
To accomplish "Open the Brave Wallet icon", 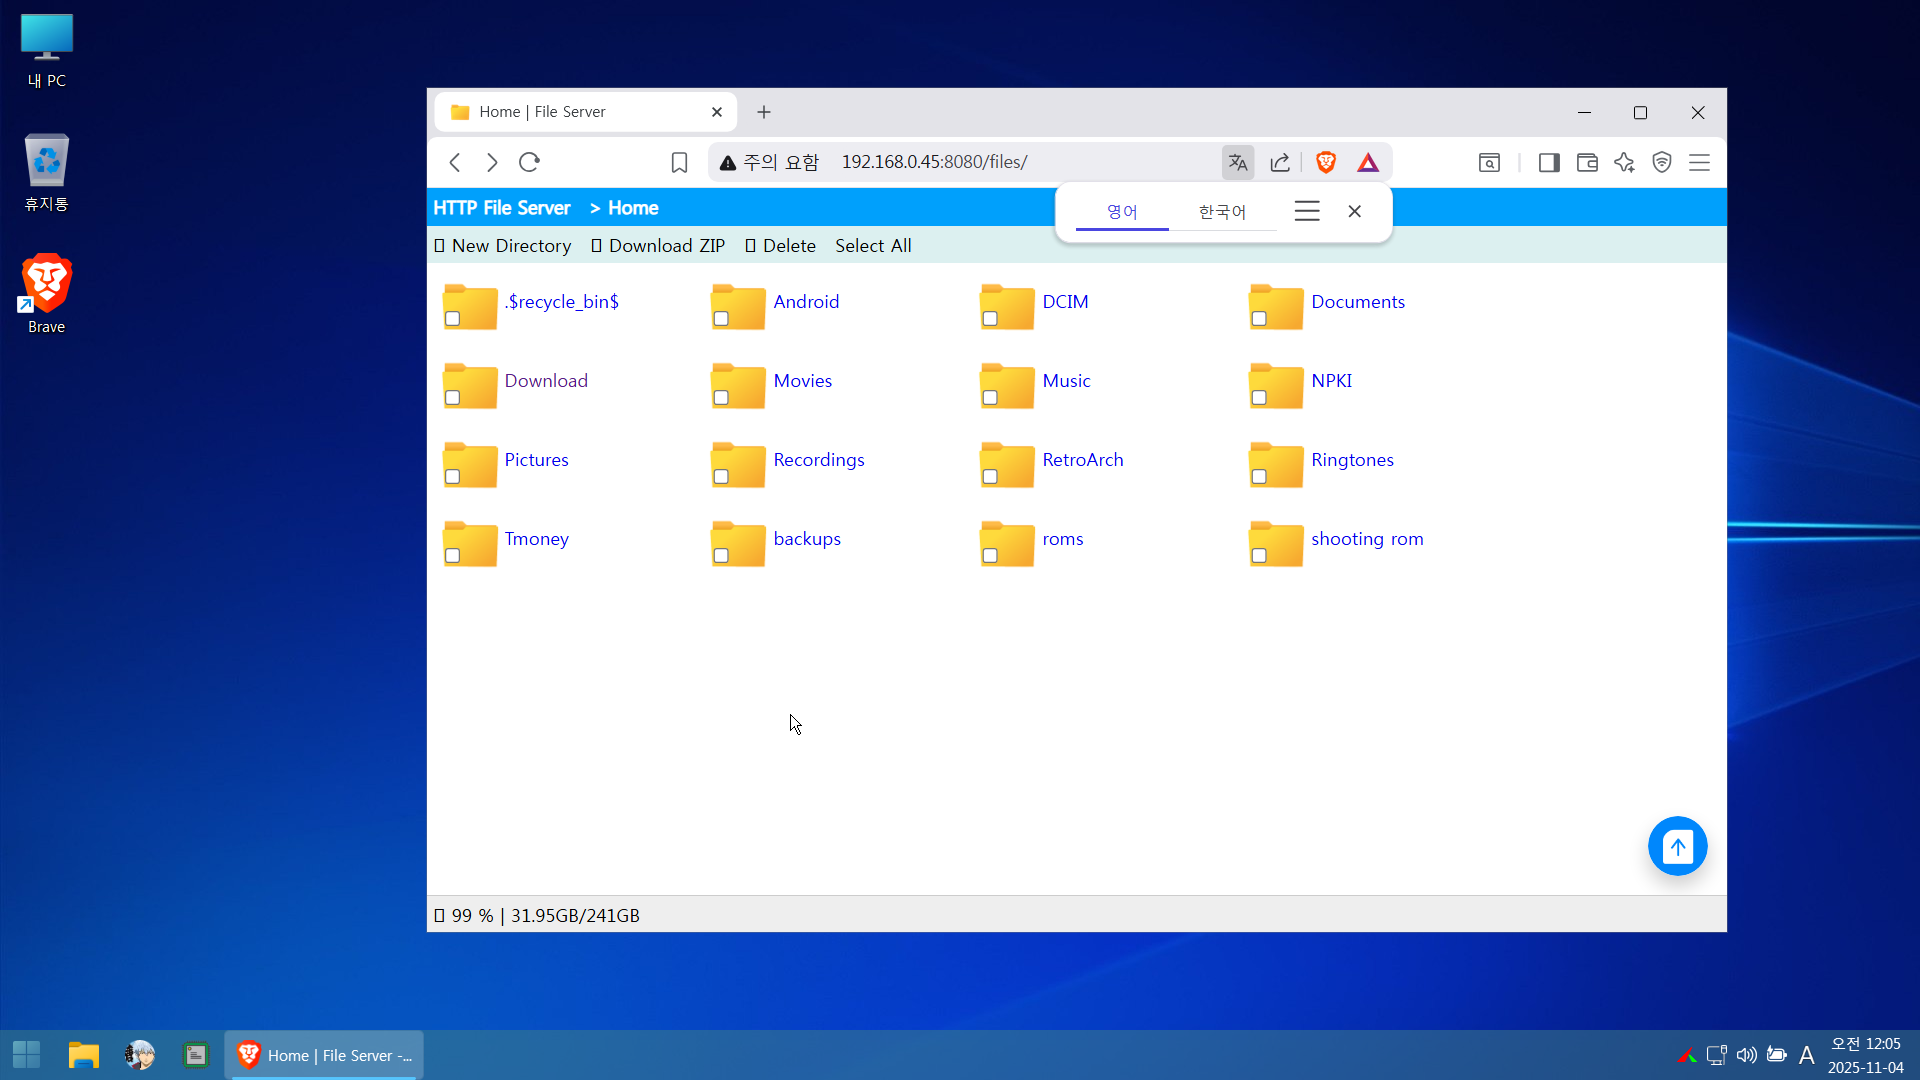I will (x=1587, y=162).
